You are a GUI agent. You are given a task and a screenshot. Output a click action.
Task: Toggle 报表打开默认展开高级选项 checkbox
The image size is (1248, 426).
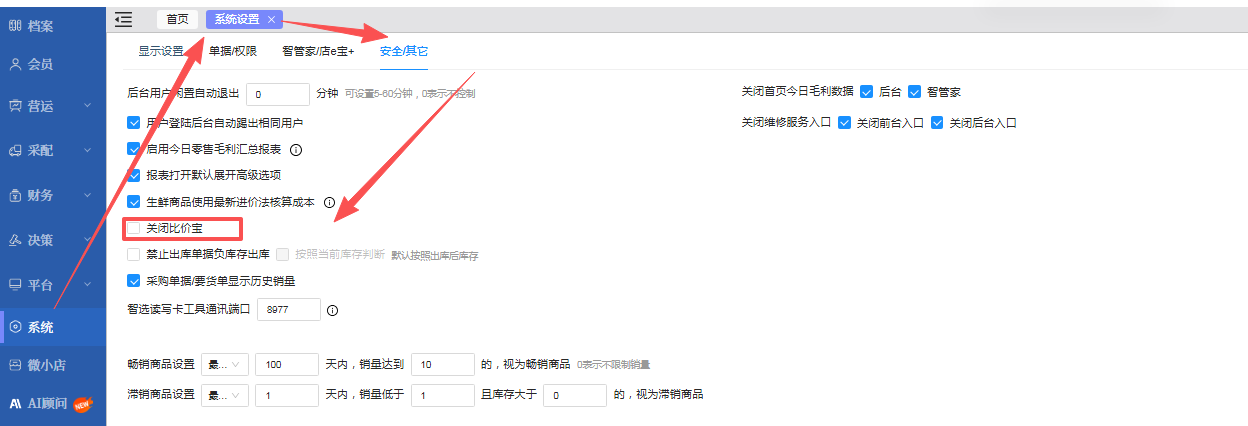[x=134, y=175]
